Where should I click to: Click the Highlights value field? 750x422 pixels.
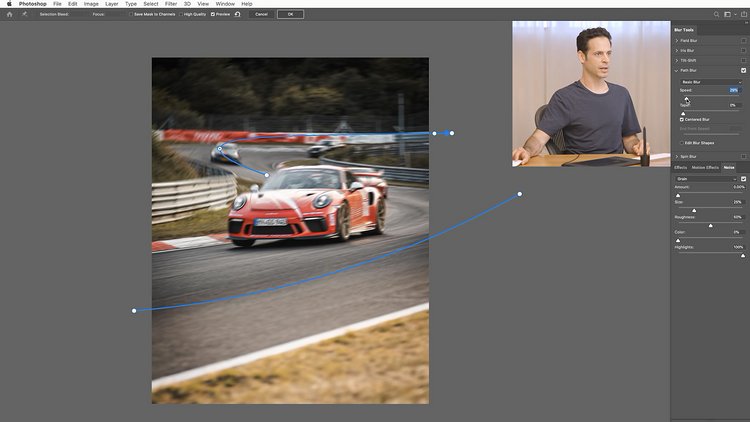point(738,247)
